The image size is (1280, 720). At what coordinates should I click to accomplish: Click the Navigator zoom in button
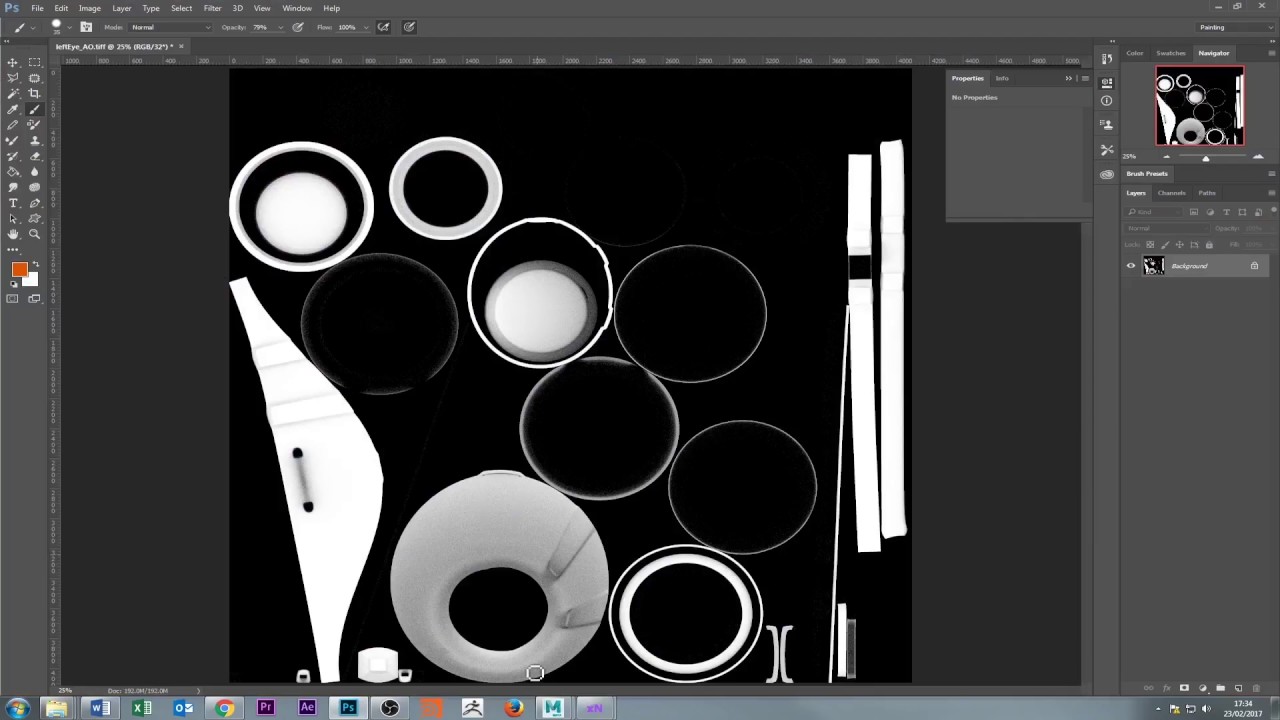pos(1258,157)
